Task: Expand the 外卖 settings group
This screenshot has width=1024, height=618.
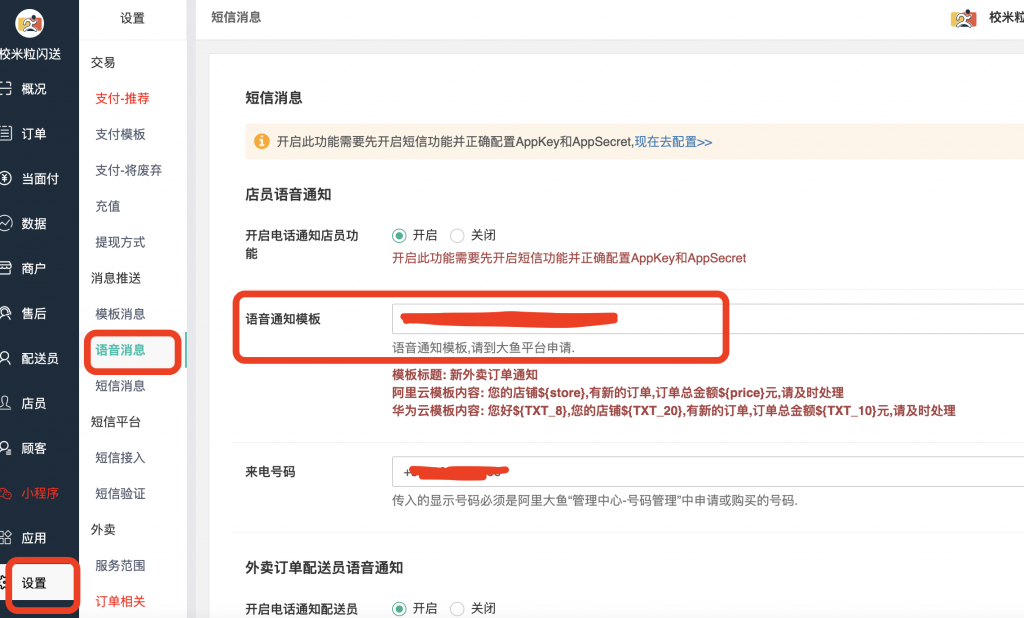Action: click(x=106, y=529)
